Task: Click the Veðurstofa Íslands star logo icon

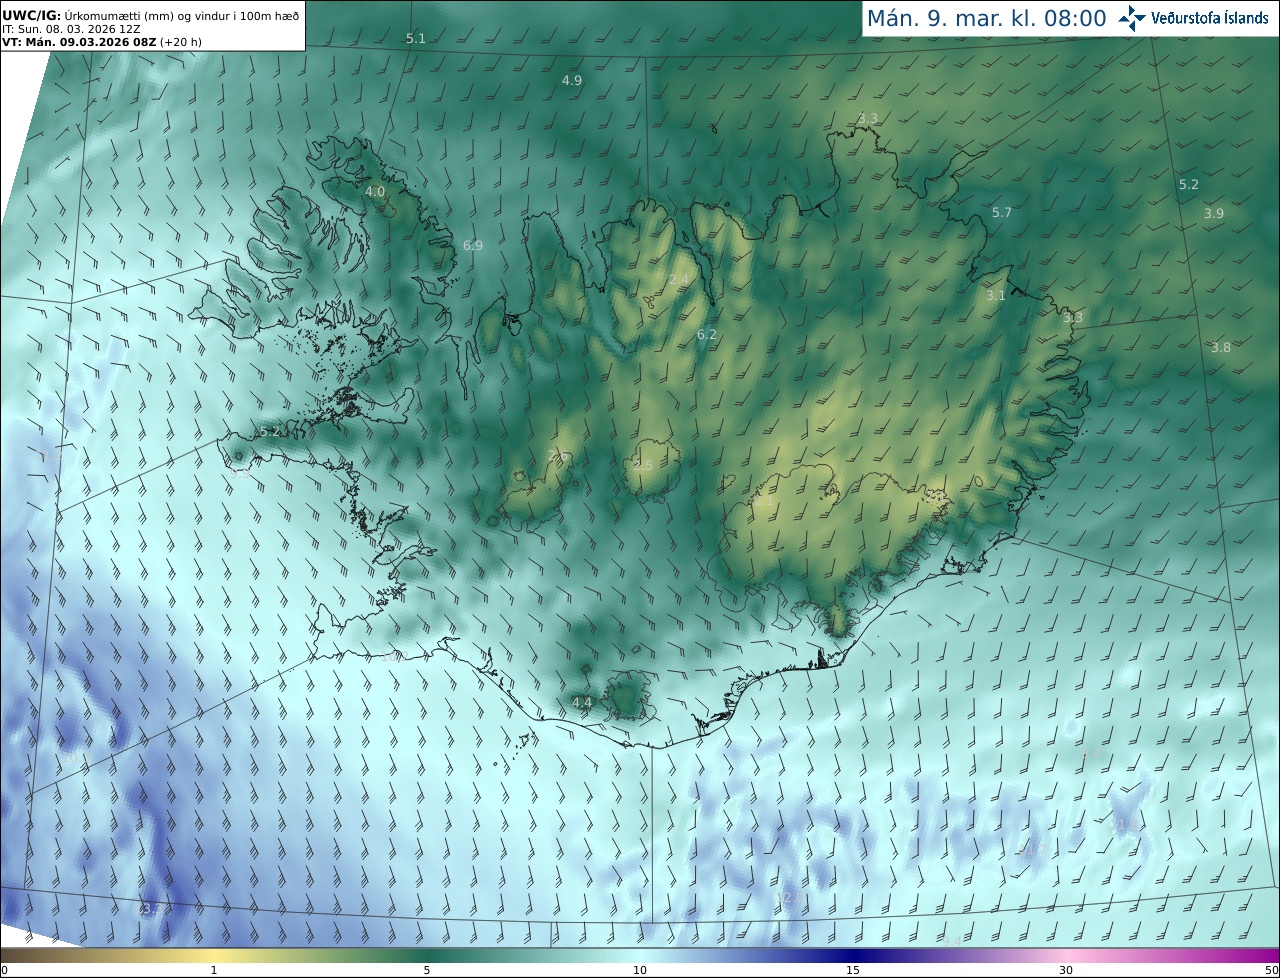Action: pos(1132,17)
